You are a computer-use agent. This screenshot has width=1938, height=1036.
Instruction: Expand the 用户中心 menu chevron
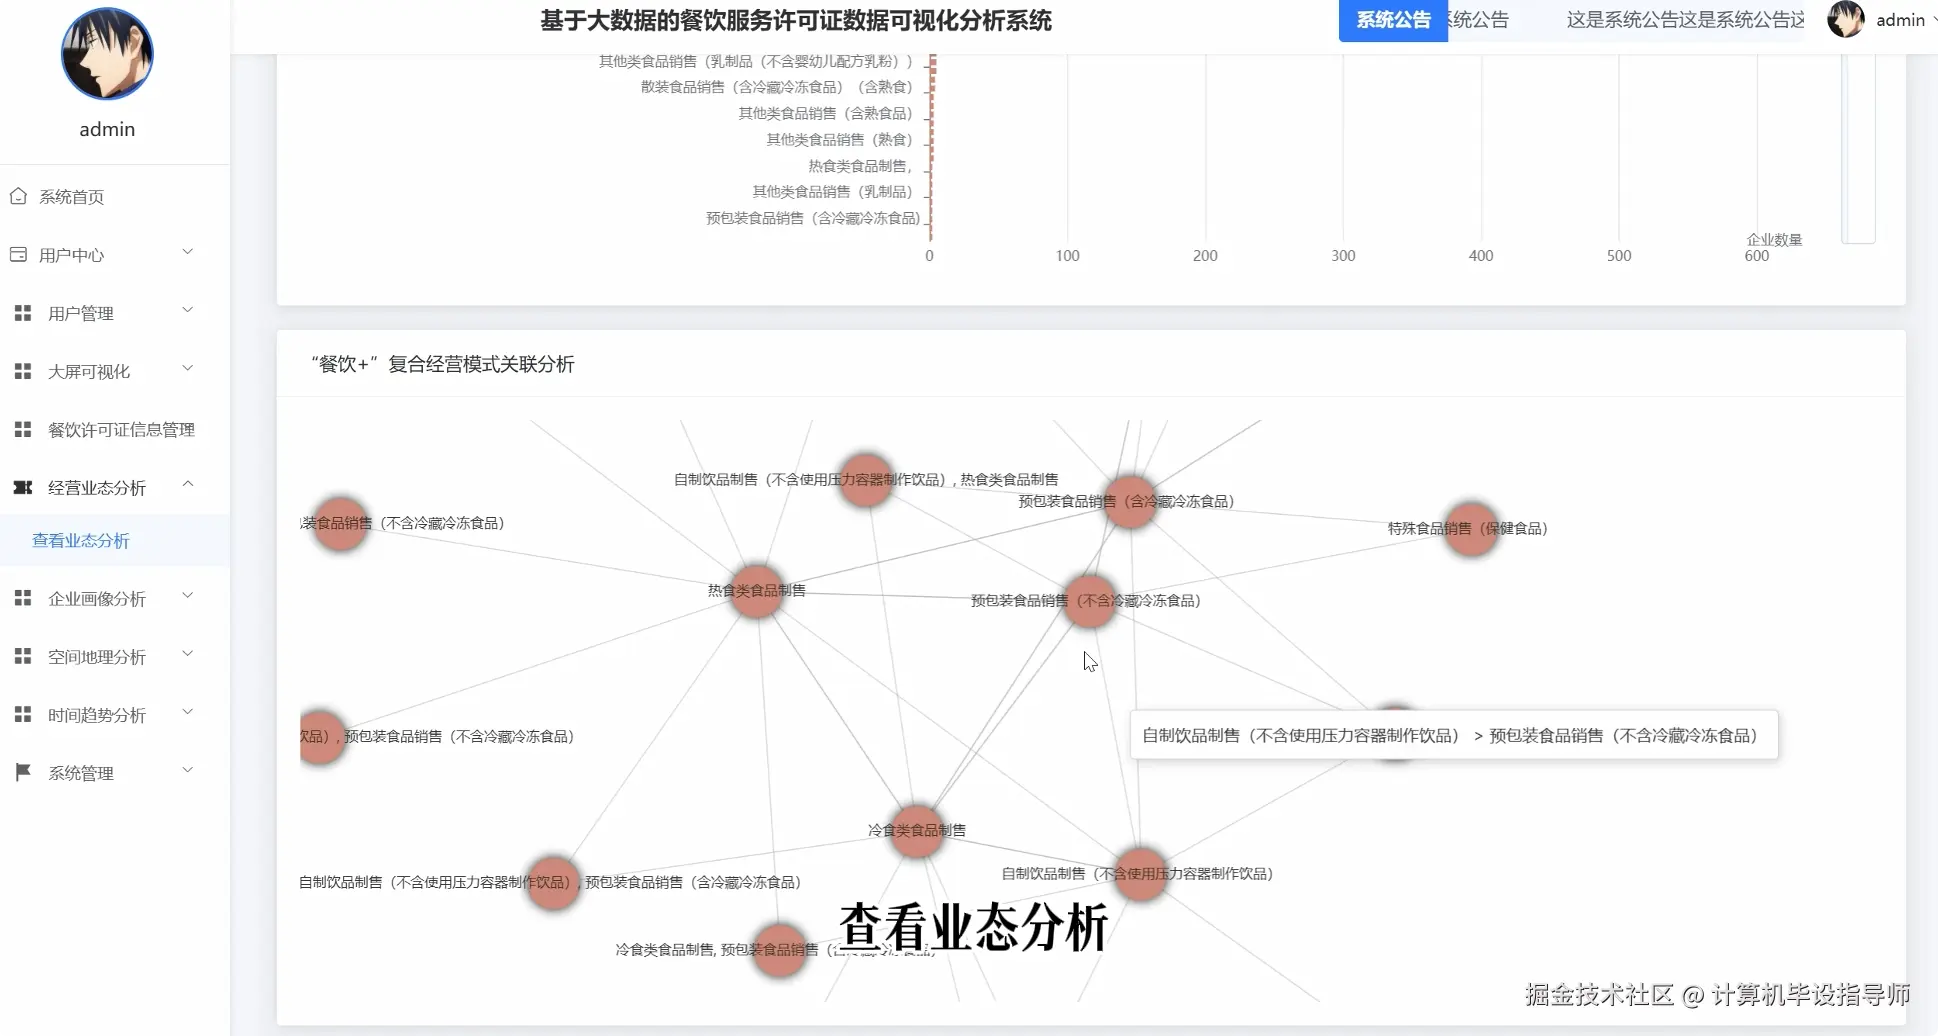pos(187,252)
